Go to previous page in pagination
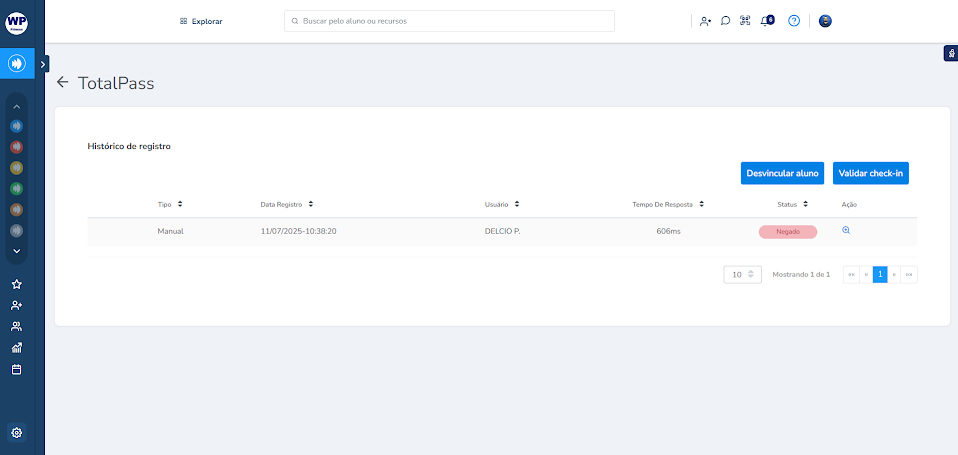Viewport: 958px width, 455px height. pyautogui.click(x=866, y=275)
